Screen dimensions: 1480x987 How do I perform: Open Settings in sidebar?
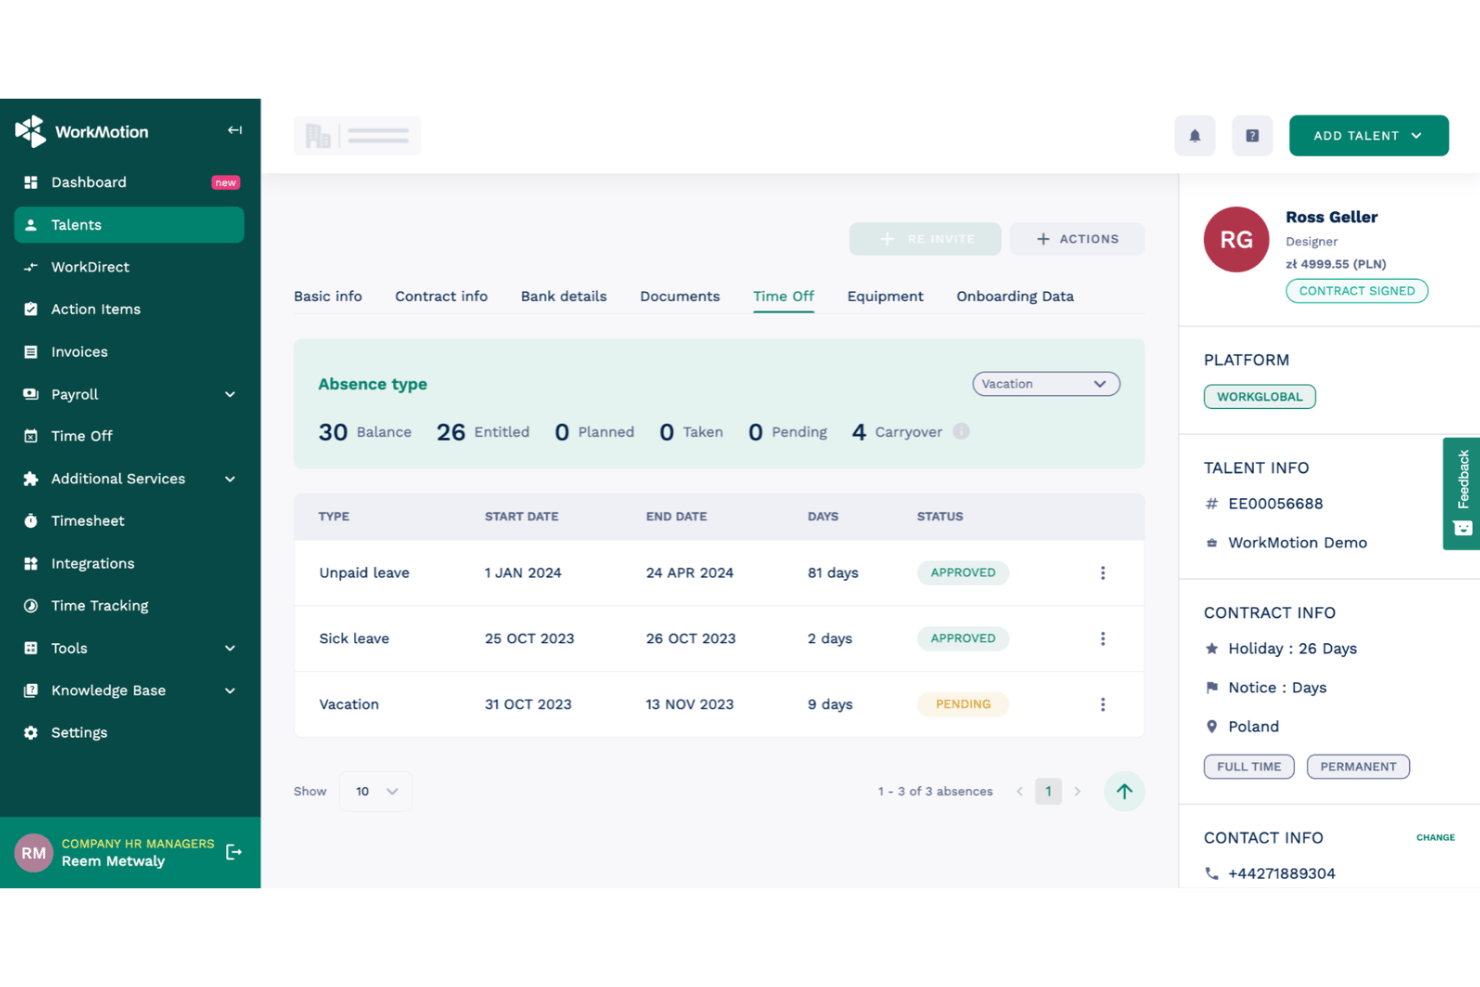click(129, 733)
